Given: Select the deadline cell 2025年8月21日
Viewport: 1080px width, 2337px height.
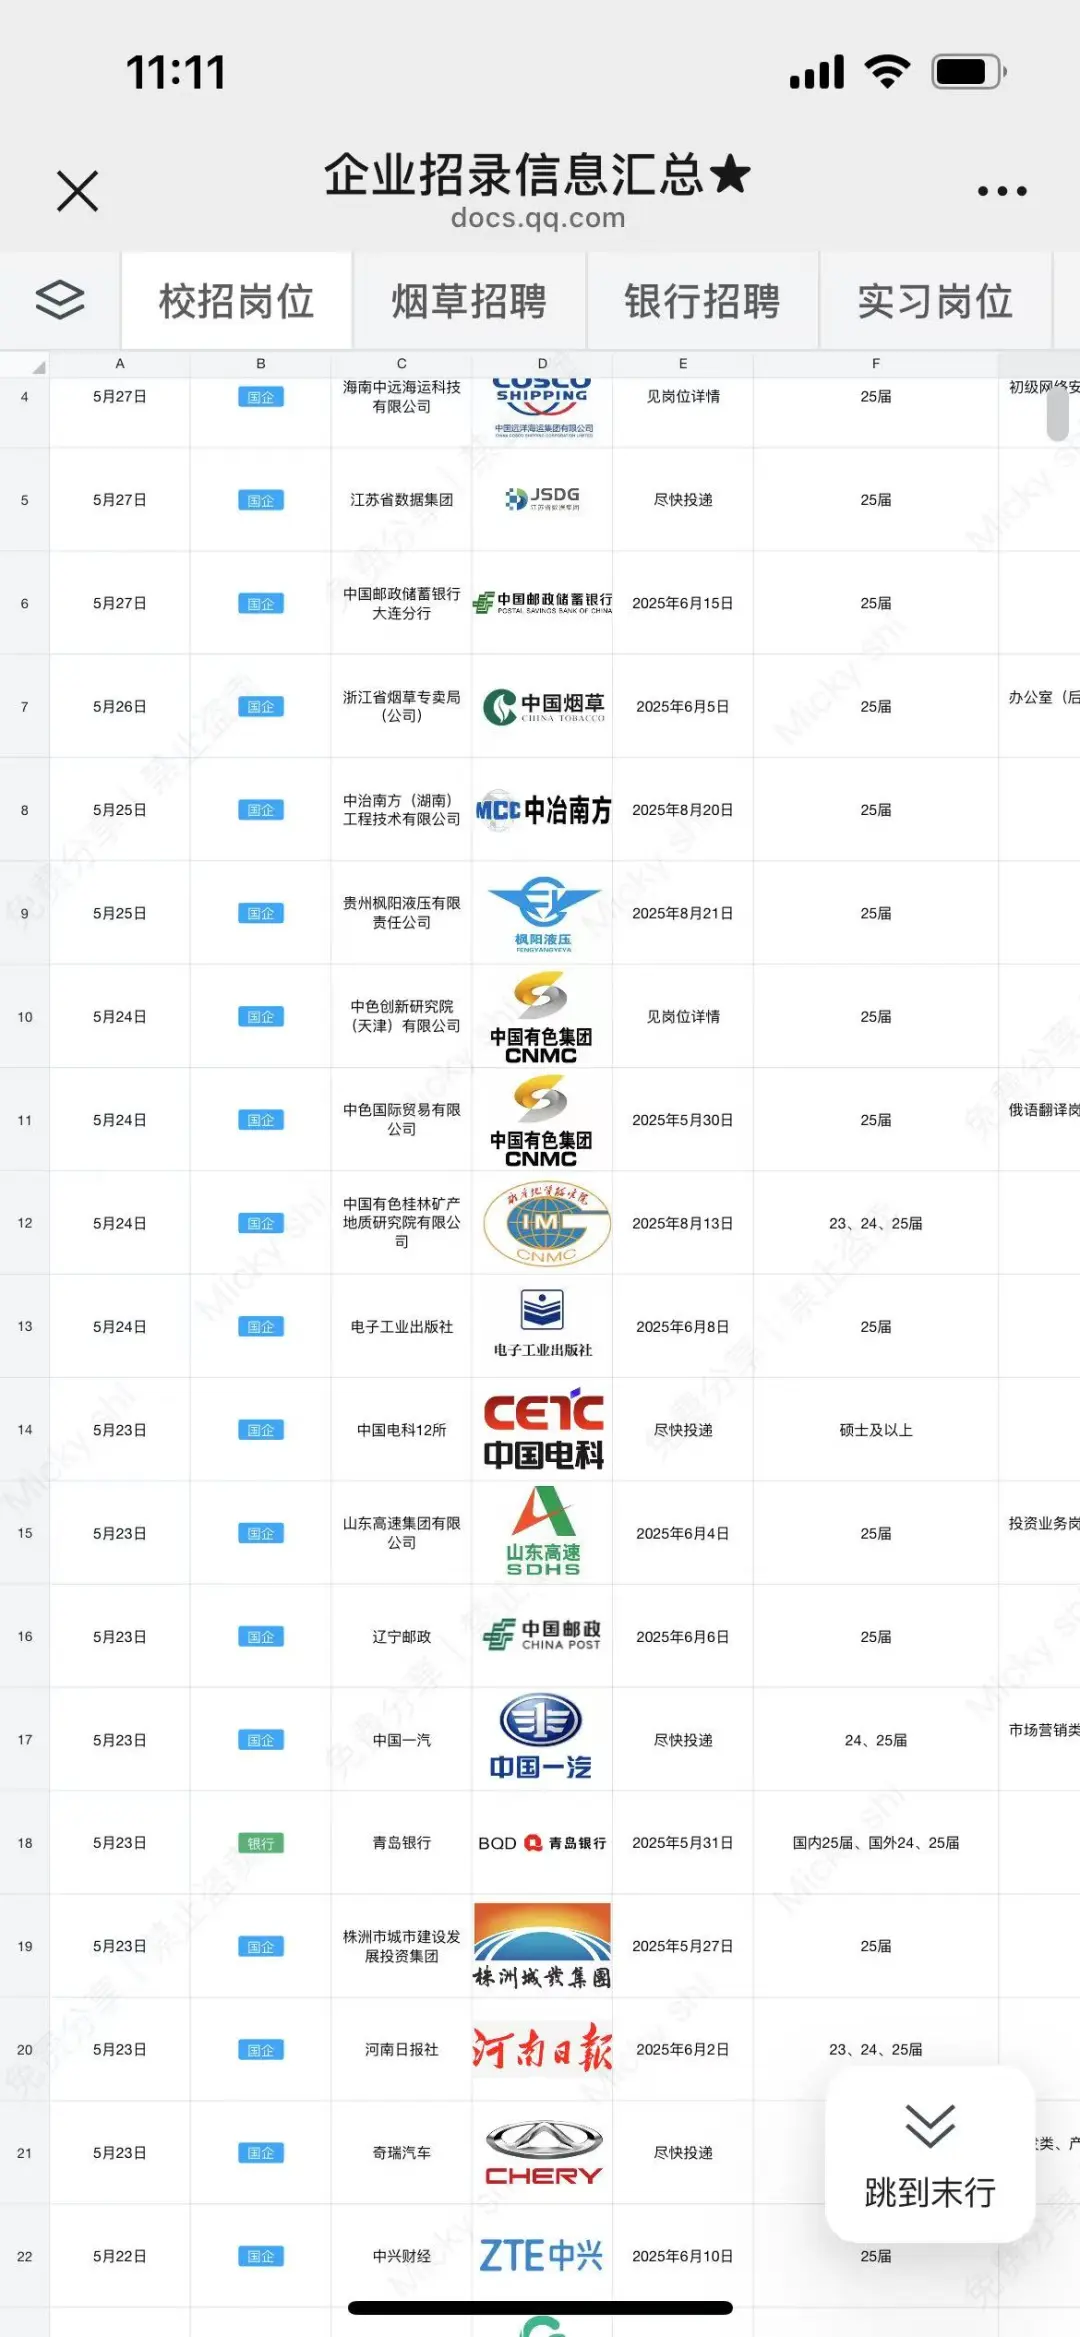Looking at the screenshot, I should [683, 913].
